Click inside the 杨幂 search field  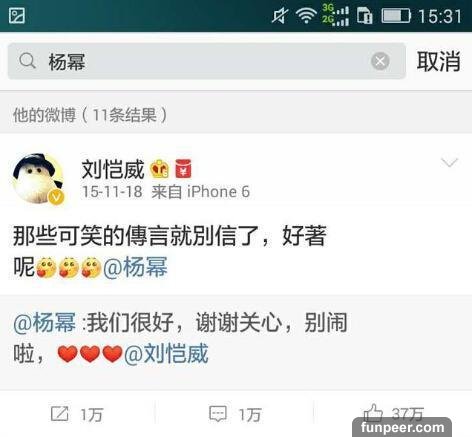207,61
